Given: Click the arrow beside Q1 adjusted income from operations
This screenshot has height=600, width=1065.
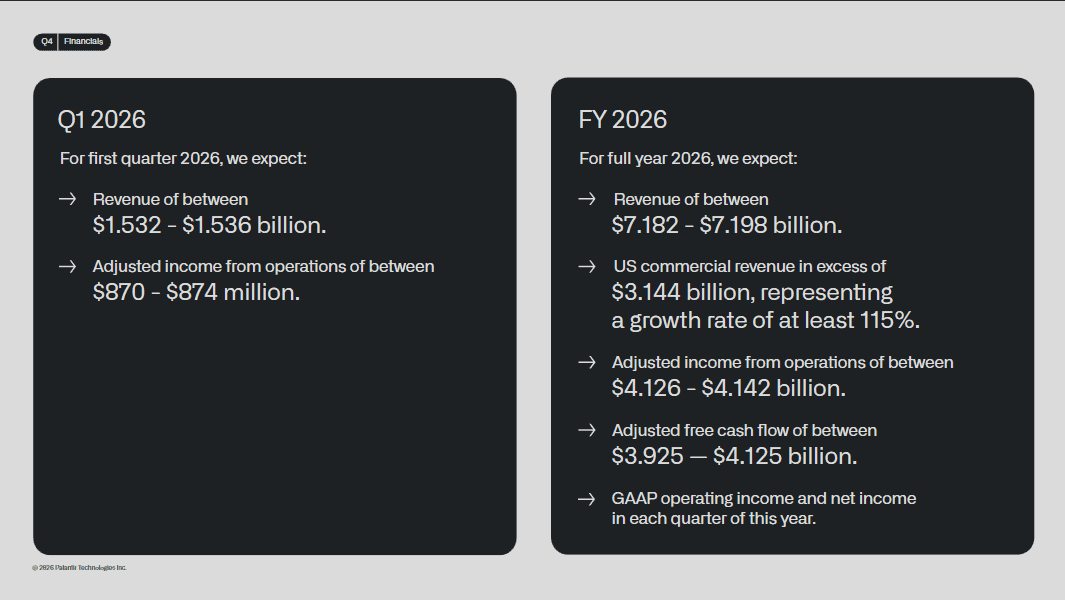Looking at the screenshot, I should pos(68,267).
